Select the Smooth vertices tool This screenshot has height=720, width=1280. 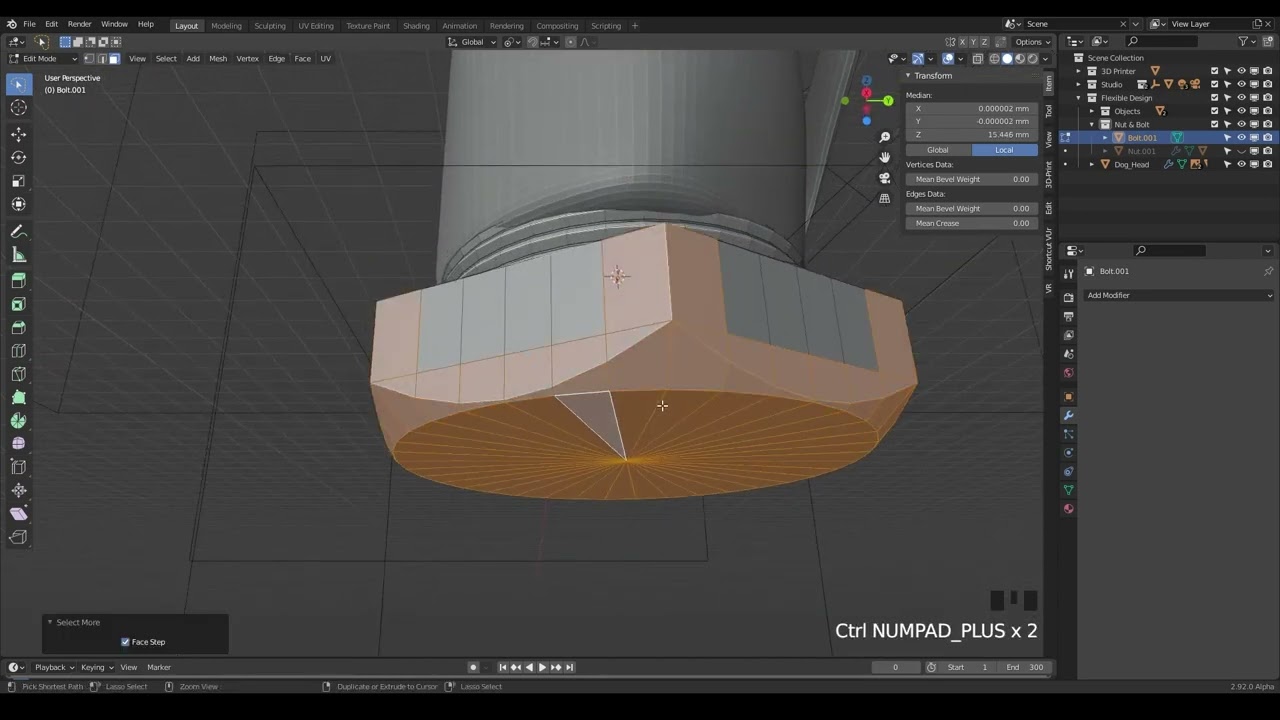(19, 443)
